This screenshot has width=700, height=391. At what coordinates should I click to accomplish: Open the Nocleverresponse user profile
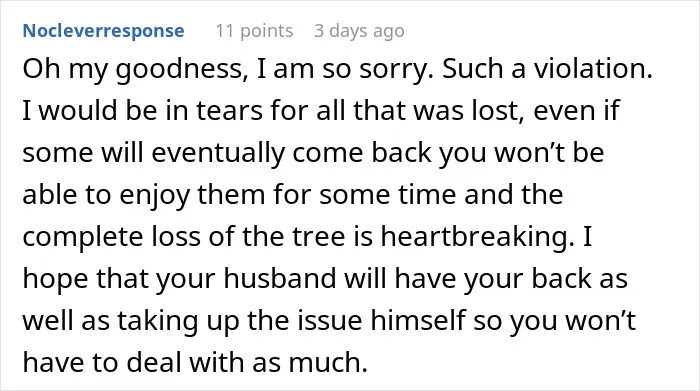coord(103,30)
